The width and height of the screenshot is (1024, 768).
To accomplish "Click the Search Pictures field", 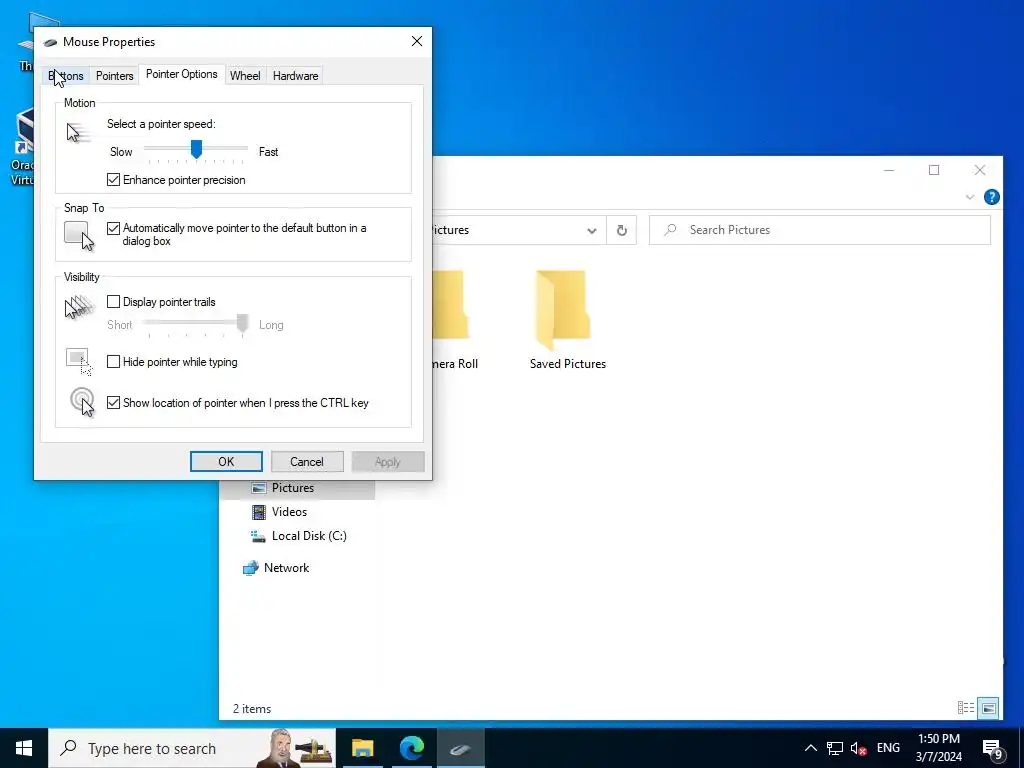I will [820, 230].
